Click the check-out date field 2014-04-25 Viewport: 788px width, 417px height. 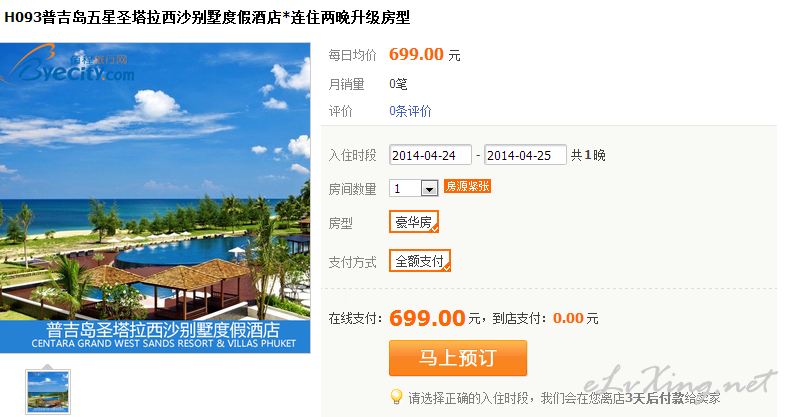(x=525, y=155)
